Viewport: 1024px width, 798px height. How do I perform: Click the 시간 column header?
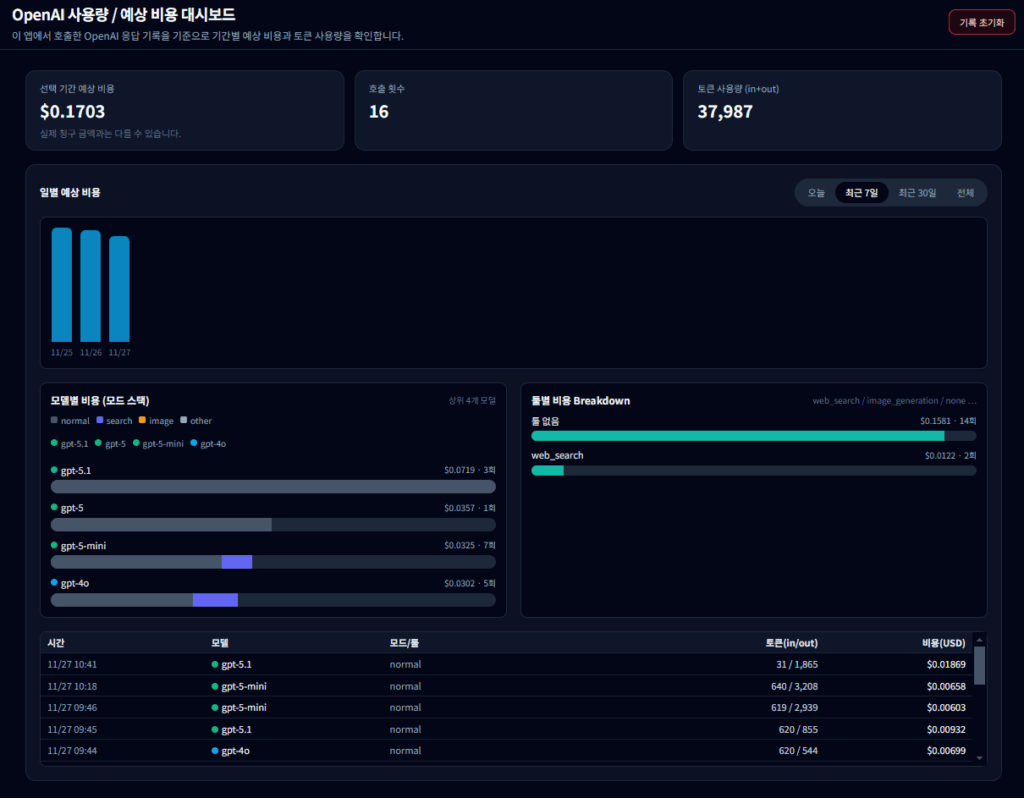coord(56,643)
